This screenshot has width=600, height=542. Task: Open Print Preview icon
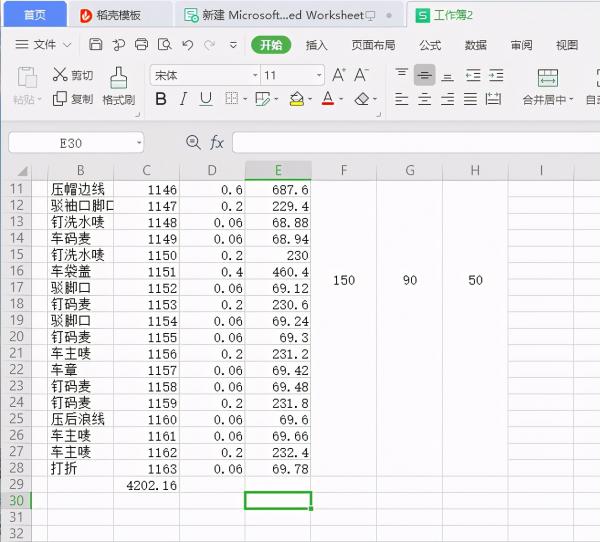[x=165, y=45]
